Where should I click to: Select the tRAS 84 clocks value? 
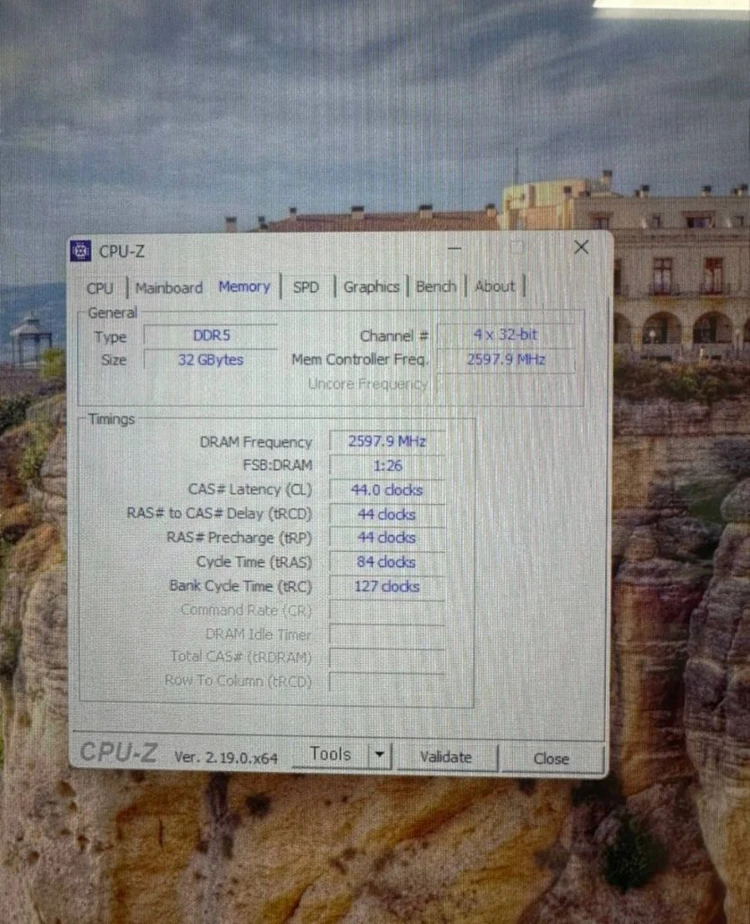click(x=387, y=562)
